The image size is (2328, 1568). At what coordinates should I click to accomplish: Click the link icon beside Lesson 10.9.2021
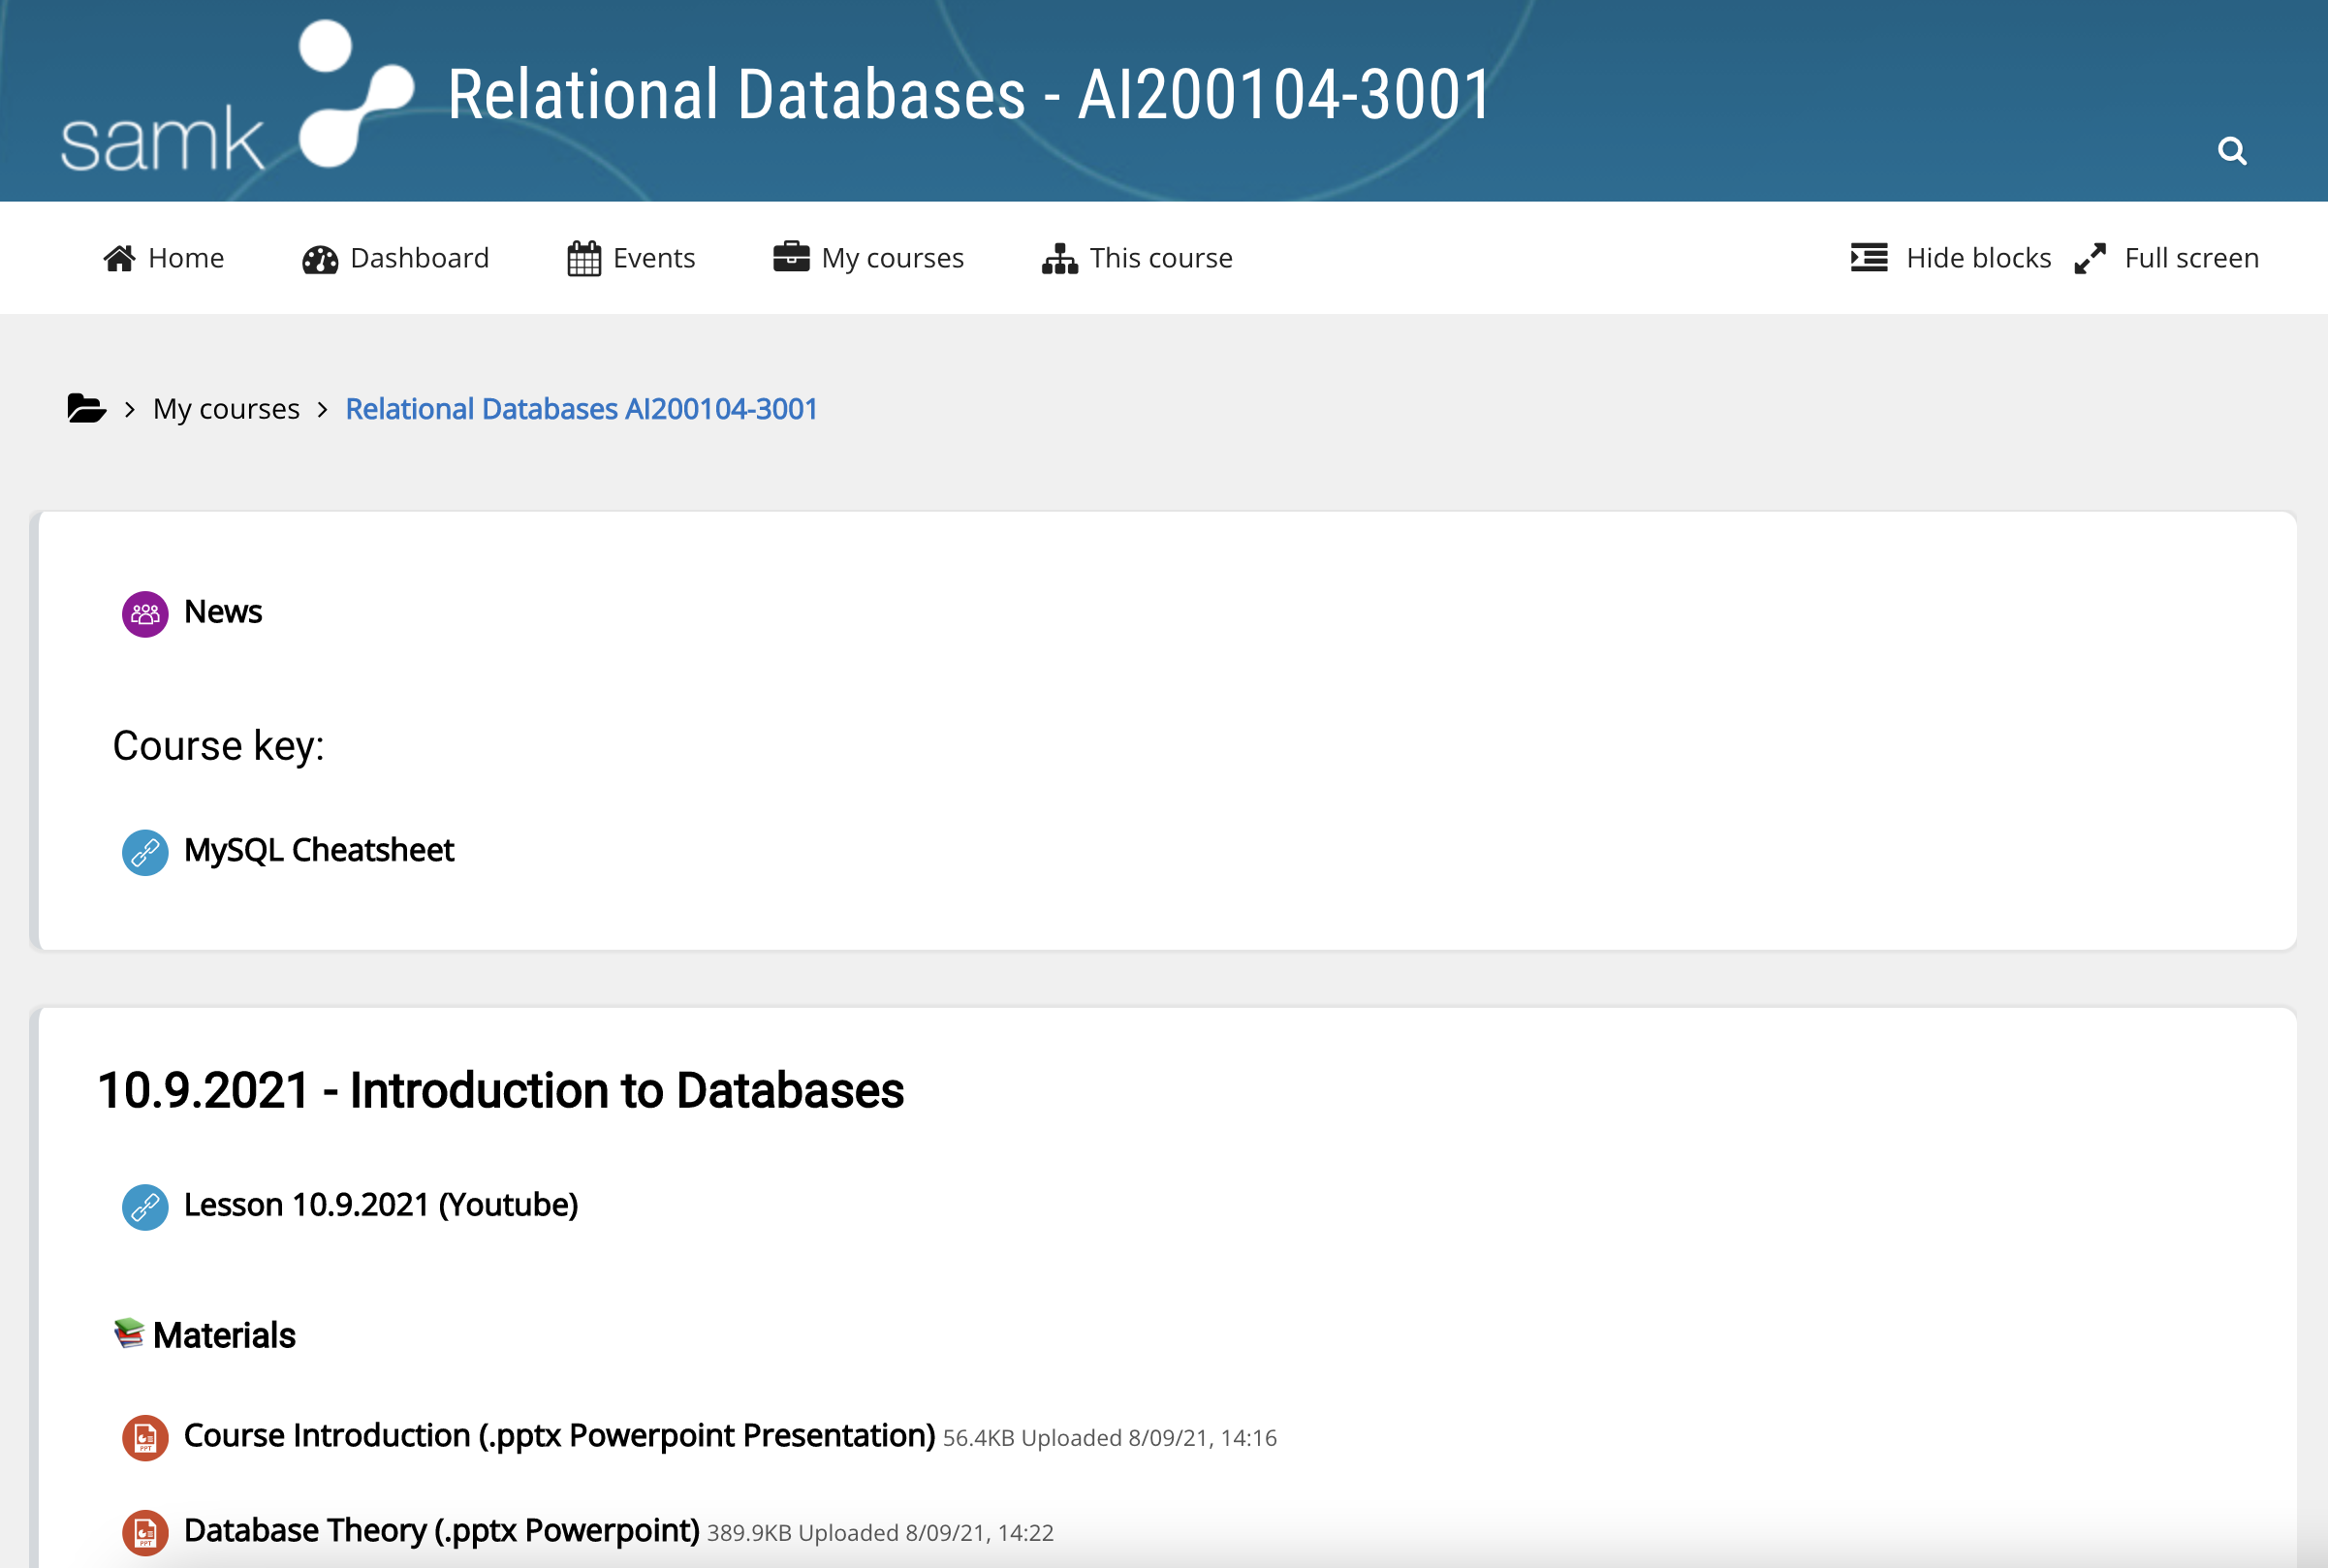tap(144, 1207)
